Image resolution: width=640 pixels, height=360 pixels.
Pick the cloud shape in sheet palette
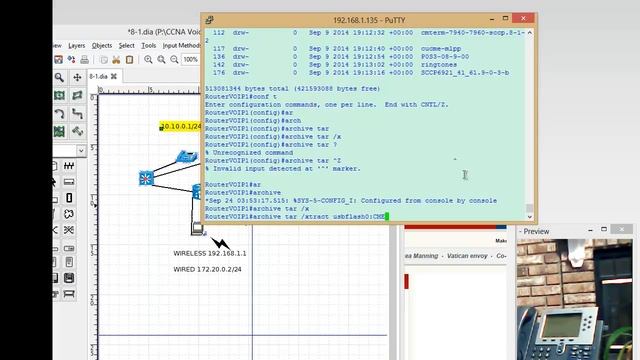[x=69, y=214]
